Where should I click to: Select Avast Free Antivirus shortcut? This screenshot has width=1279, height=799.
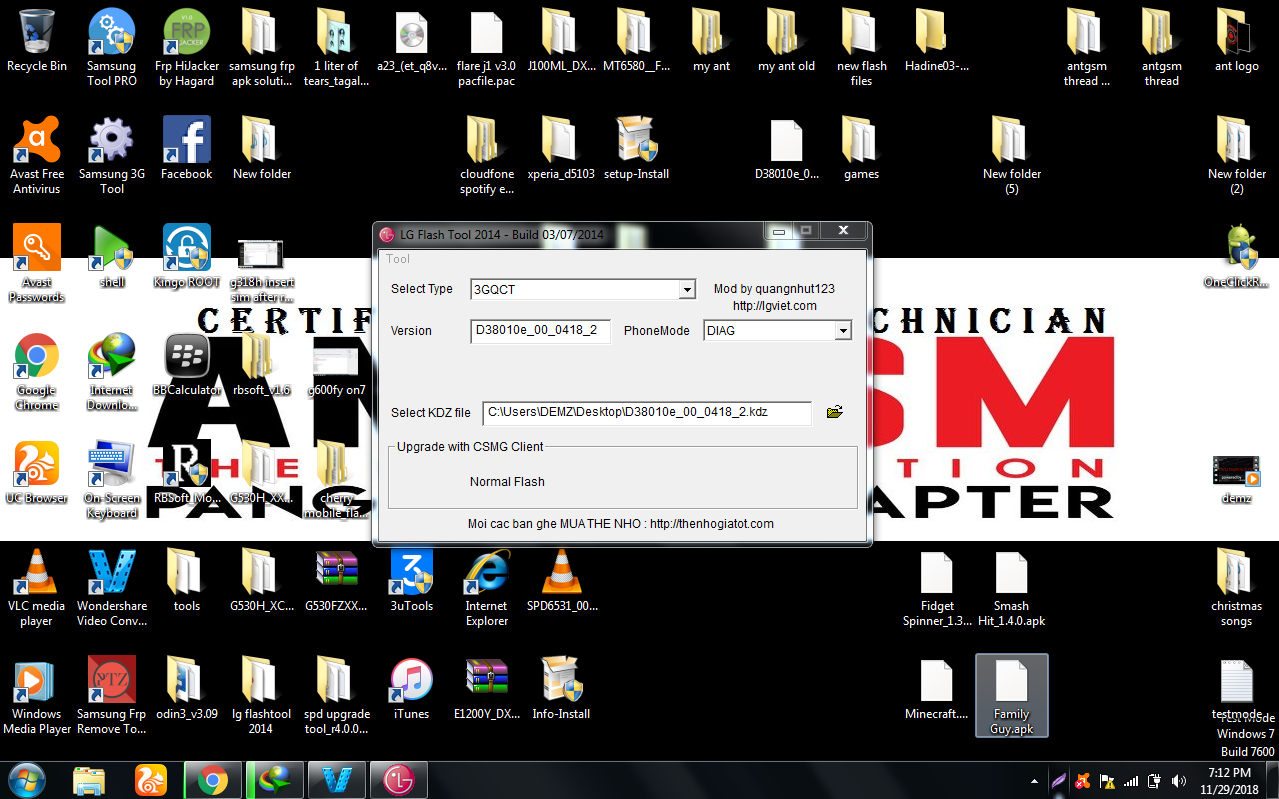(x=37, y=155)
